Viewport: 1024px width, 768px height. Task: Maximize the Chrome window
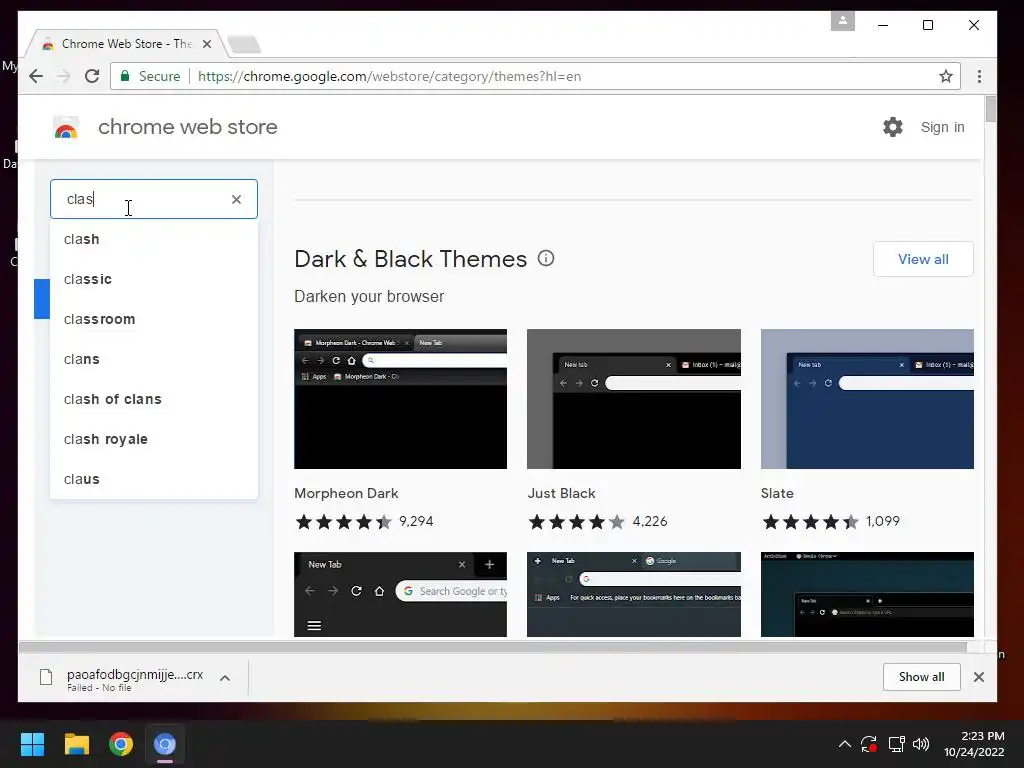pyautogui.click(x=927, y=25)
